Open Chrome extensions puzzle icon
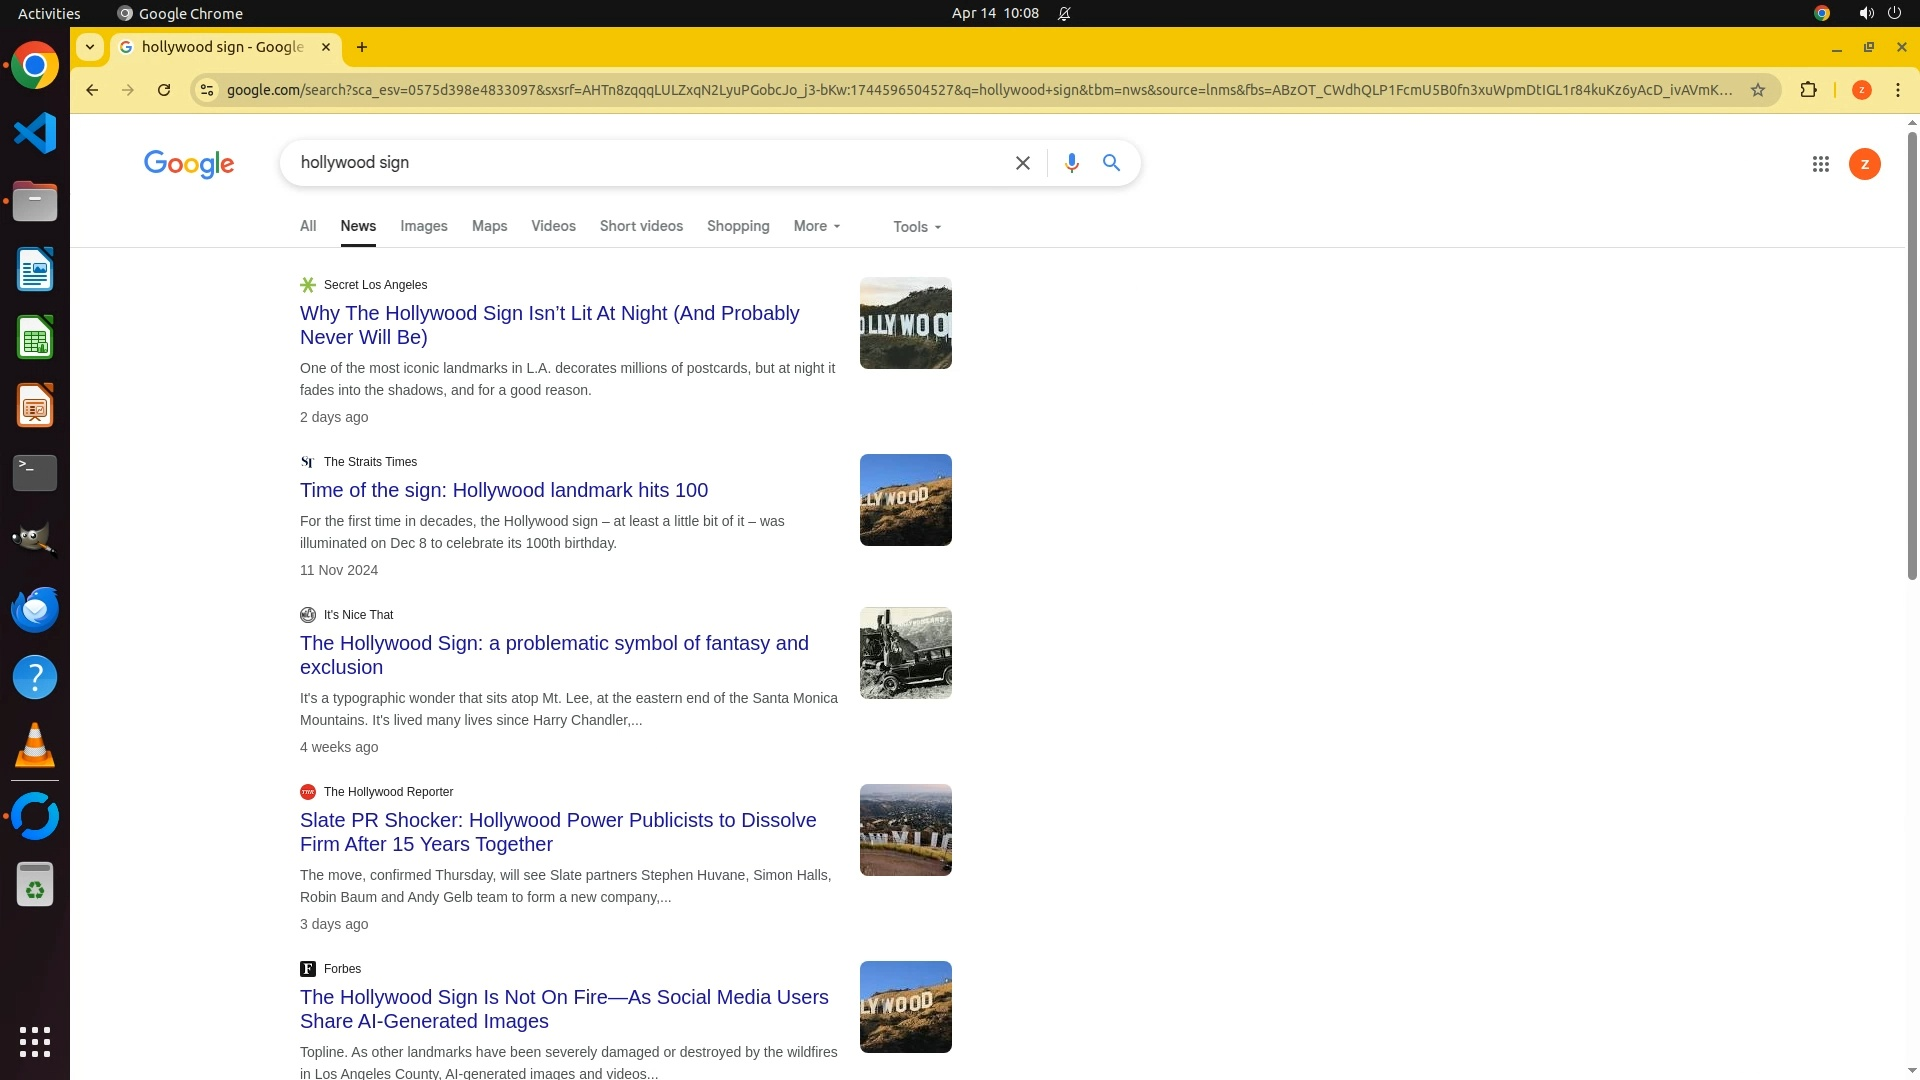Viewport: 1920px width, 1080px height. click(x=1808, y=90)
